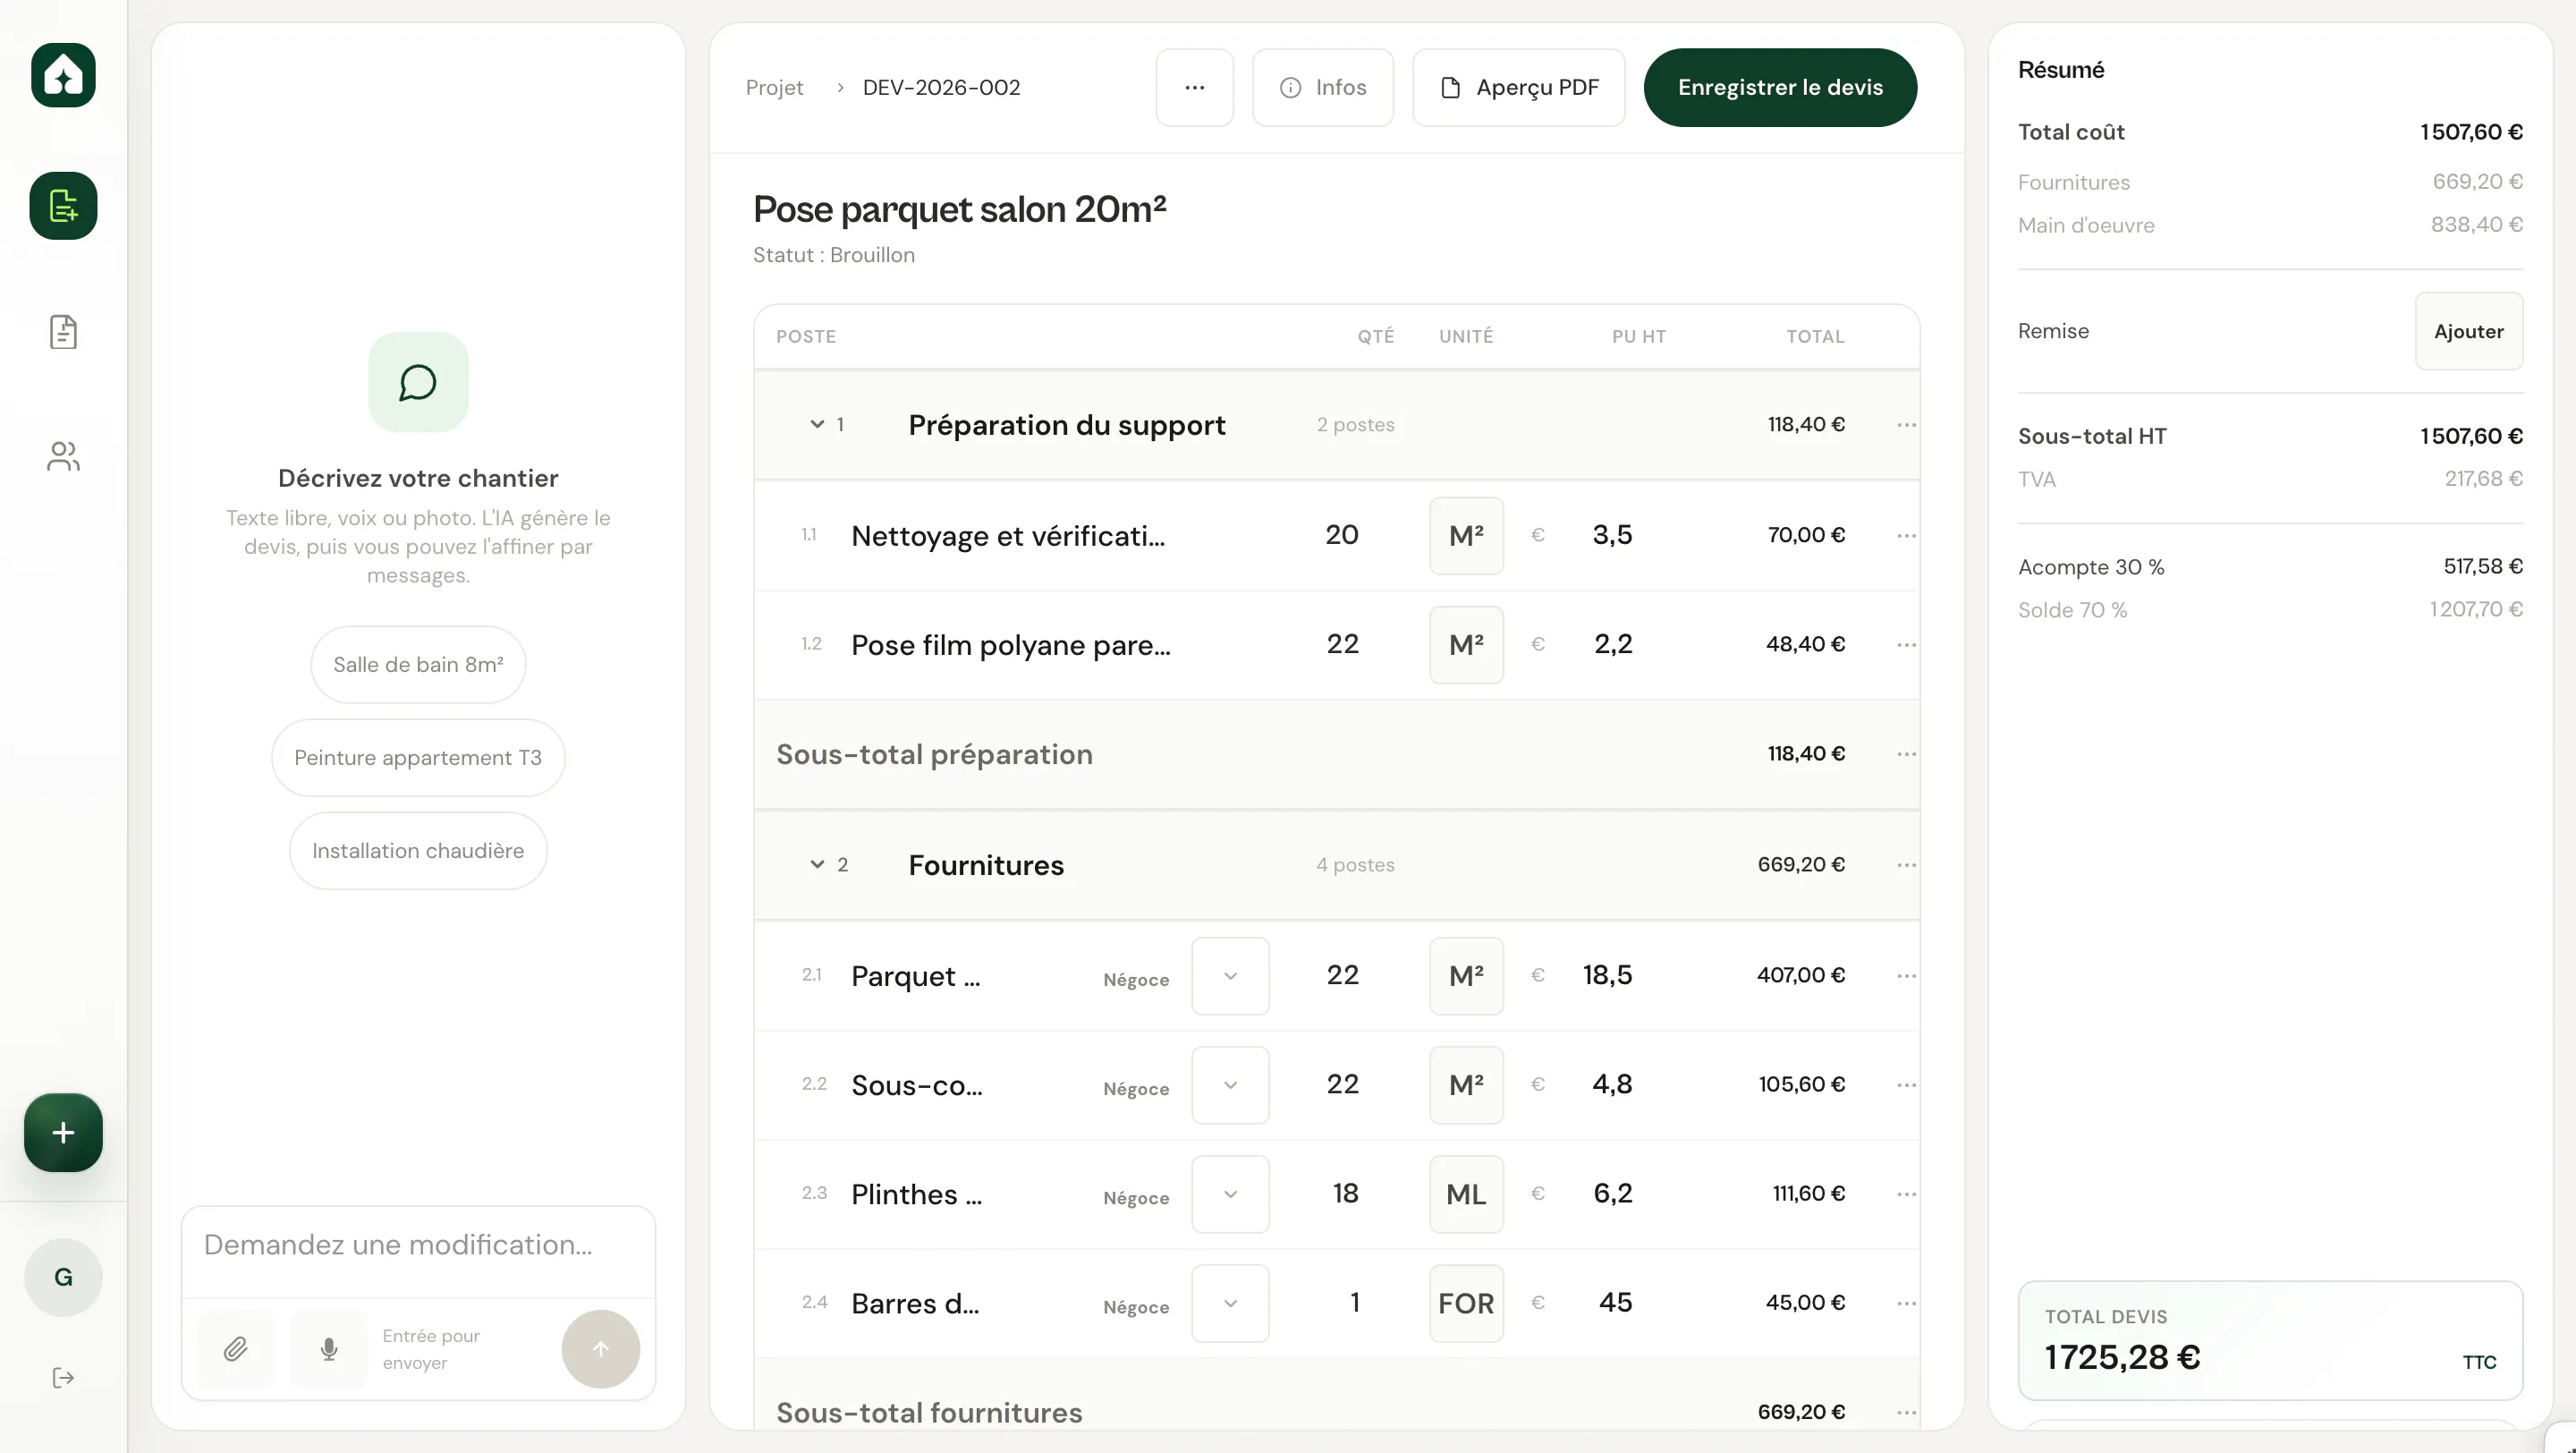Open options for Pose film polyane row
This screenshot has height=1453, width=2576.
(1906, 644)
